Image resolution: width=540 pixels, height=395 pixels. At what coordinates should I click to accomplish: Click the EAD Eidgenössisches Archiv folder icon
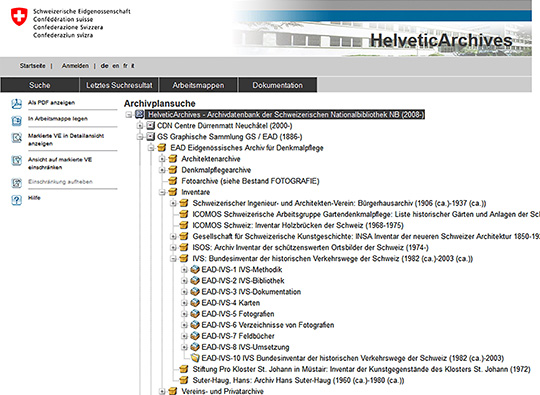[x=162, y=148]
